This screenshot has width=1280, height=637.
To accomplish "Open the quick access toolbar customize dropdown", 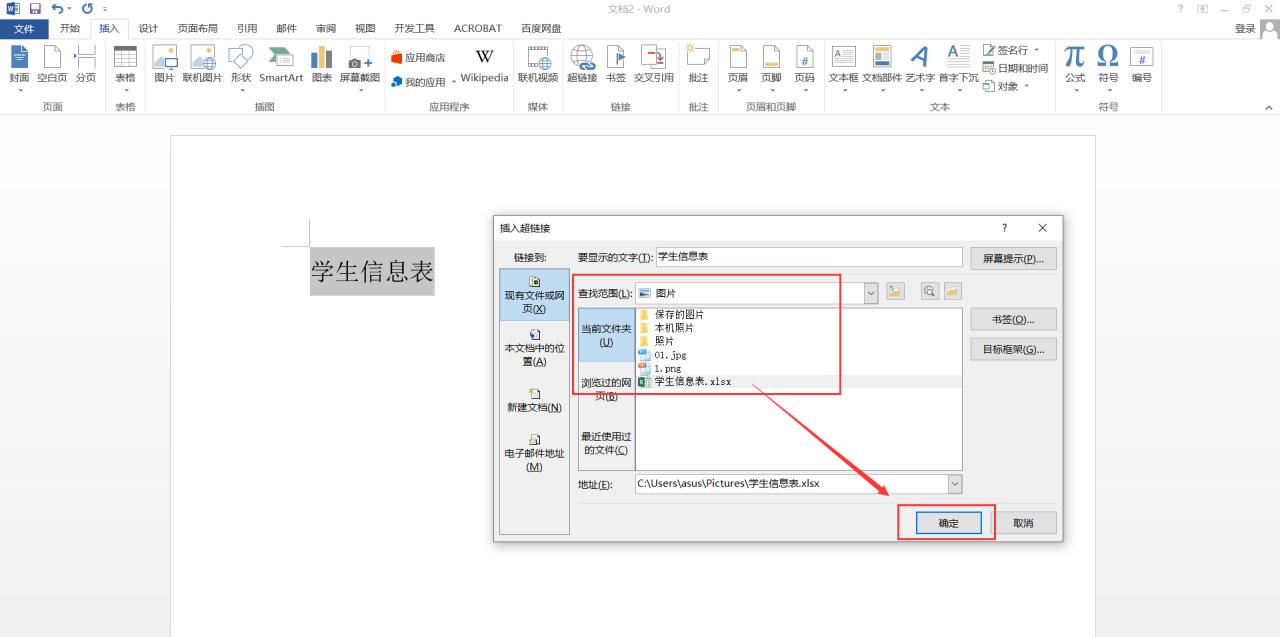I will point(105,8).
